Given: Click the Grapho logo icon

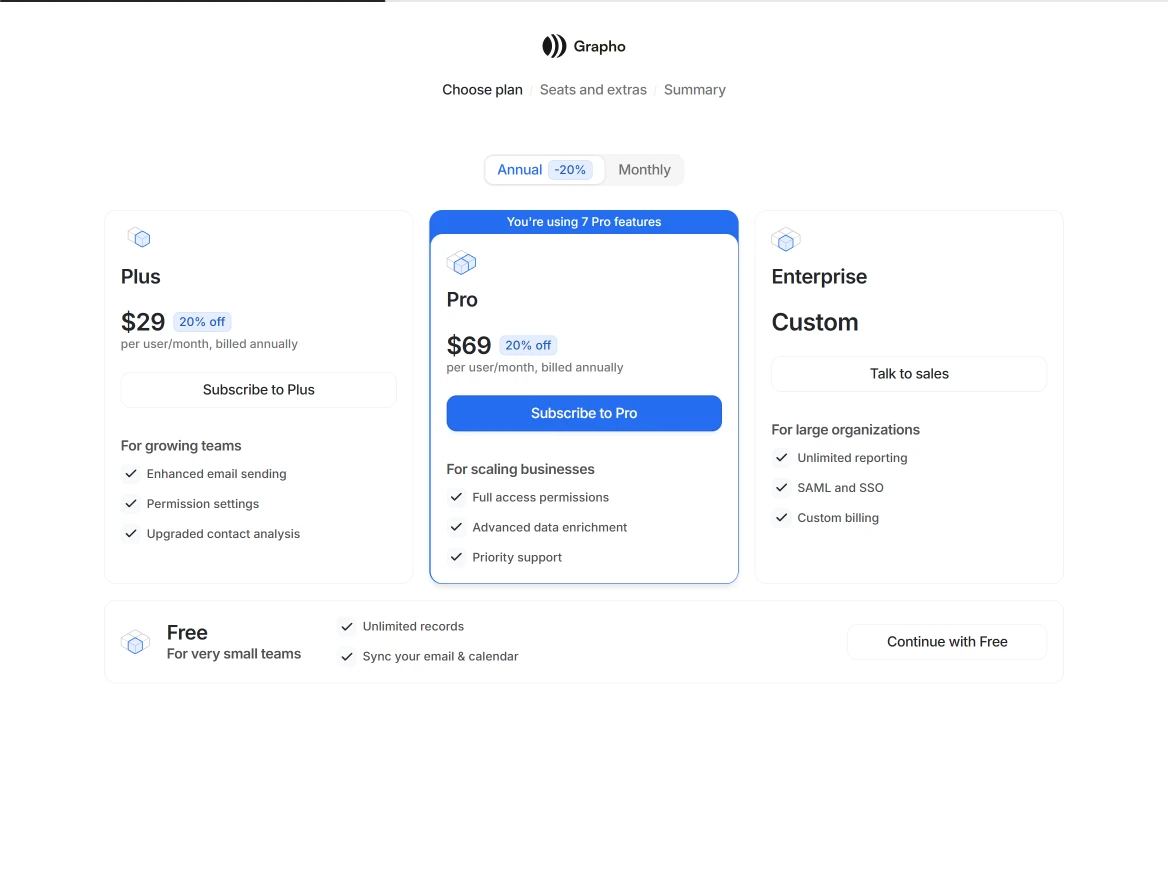Looking at the screenshot, I should pos(554,46).
